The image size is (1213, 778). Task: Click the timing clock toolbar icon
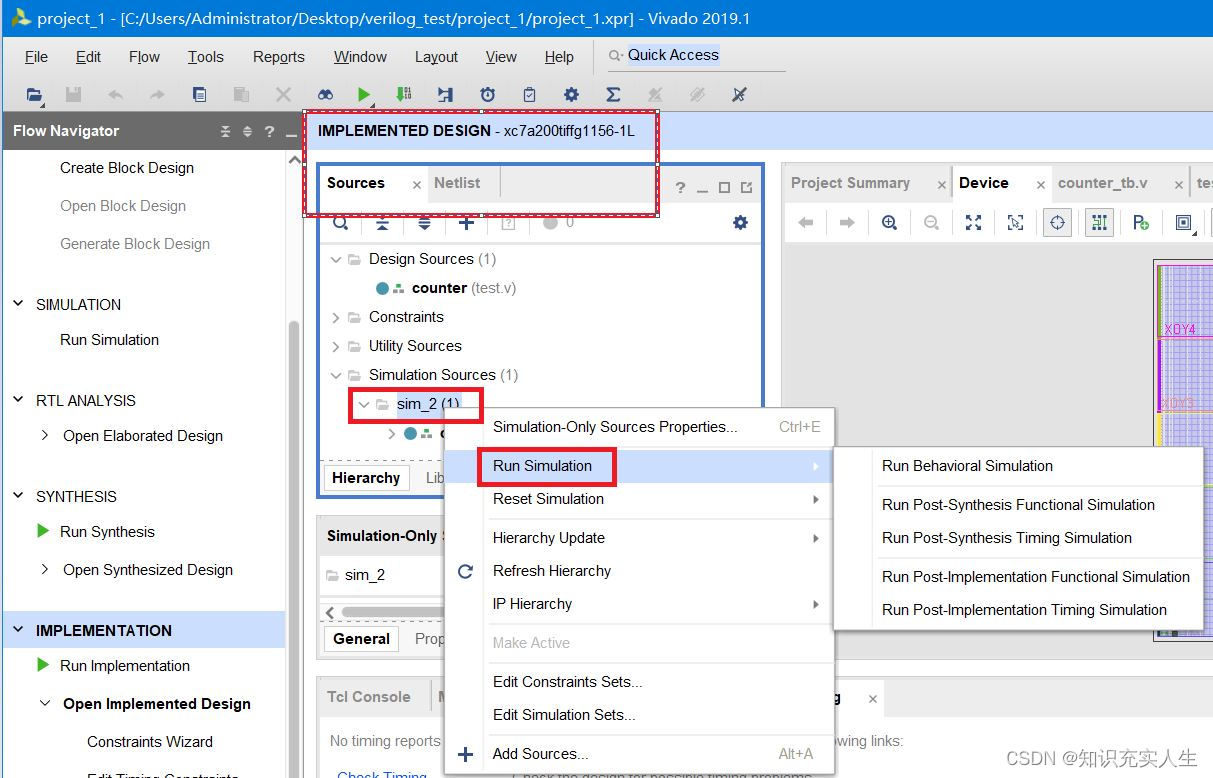coord(487,95)
